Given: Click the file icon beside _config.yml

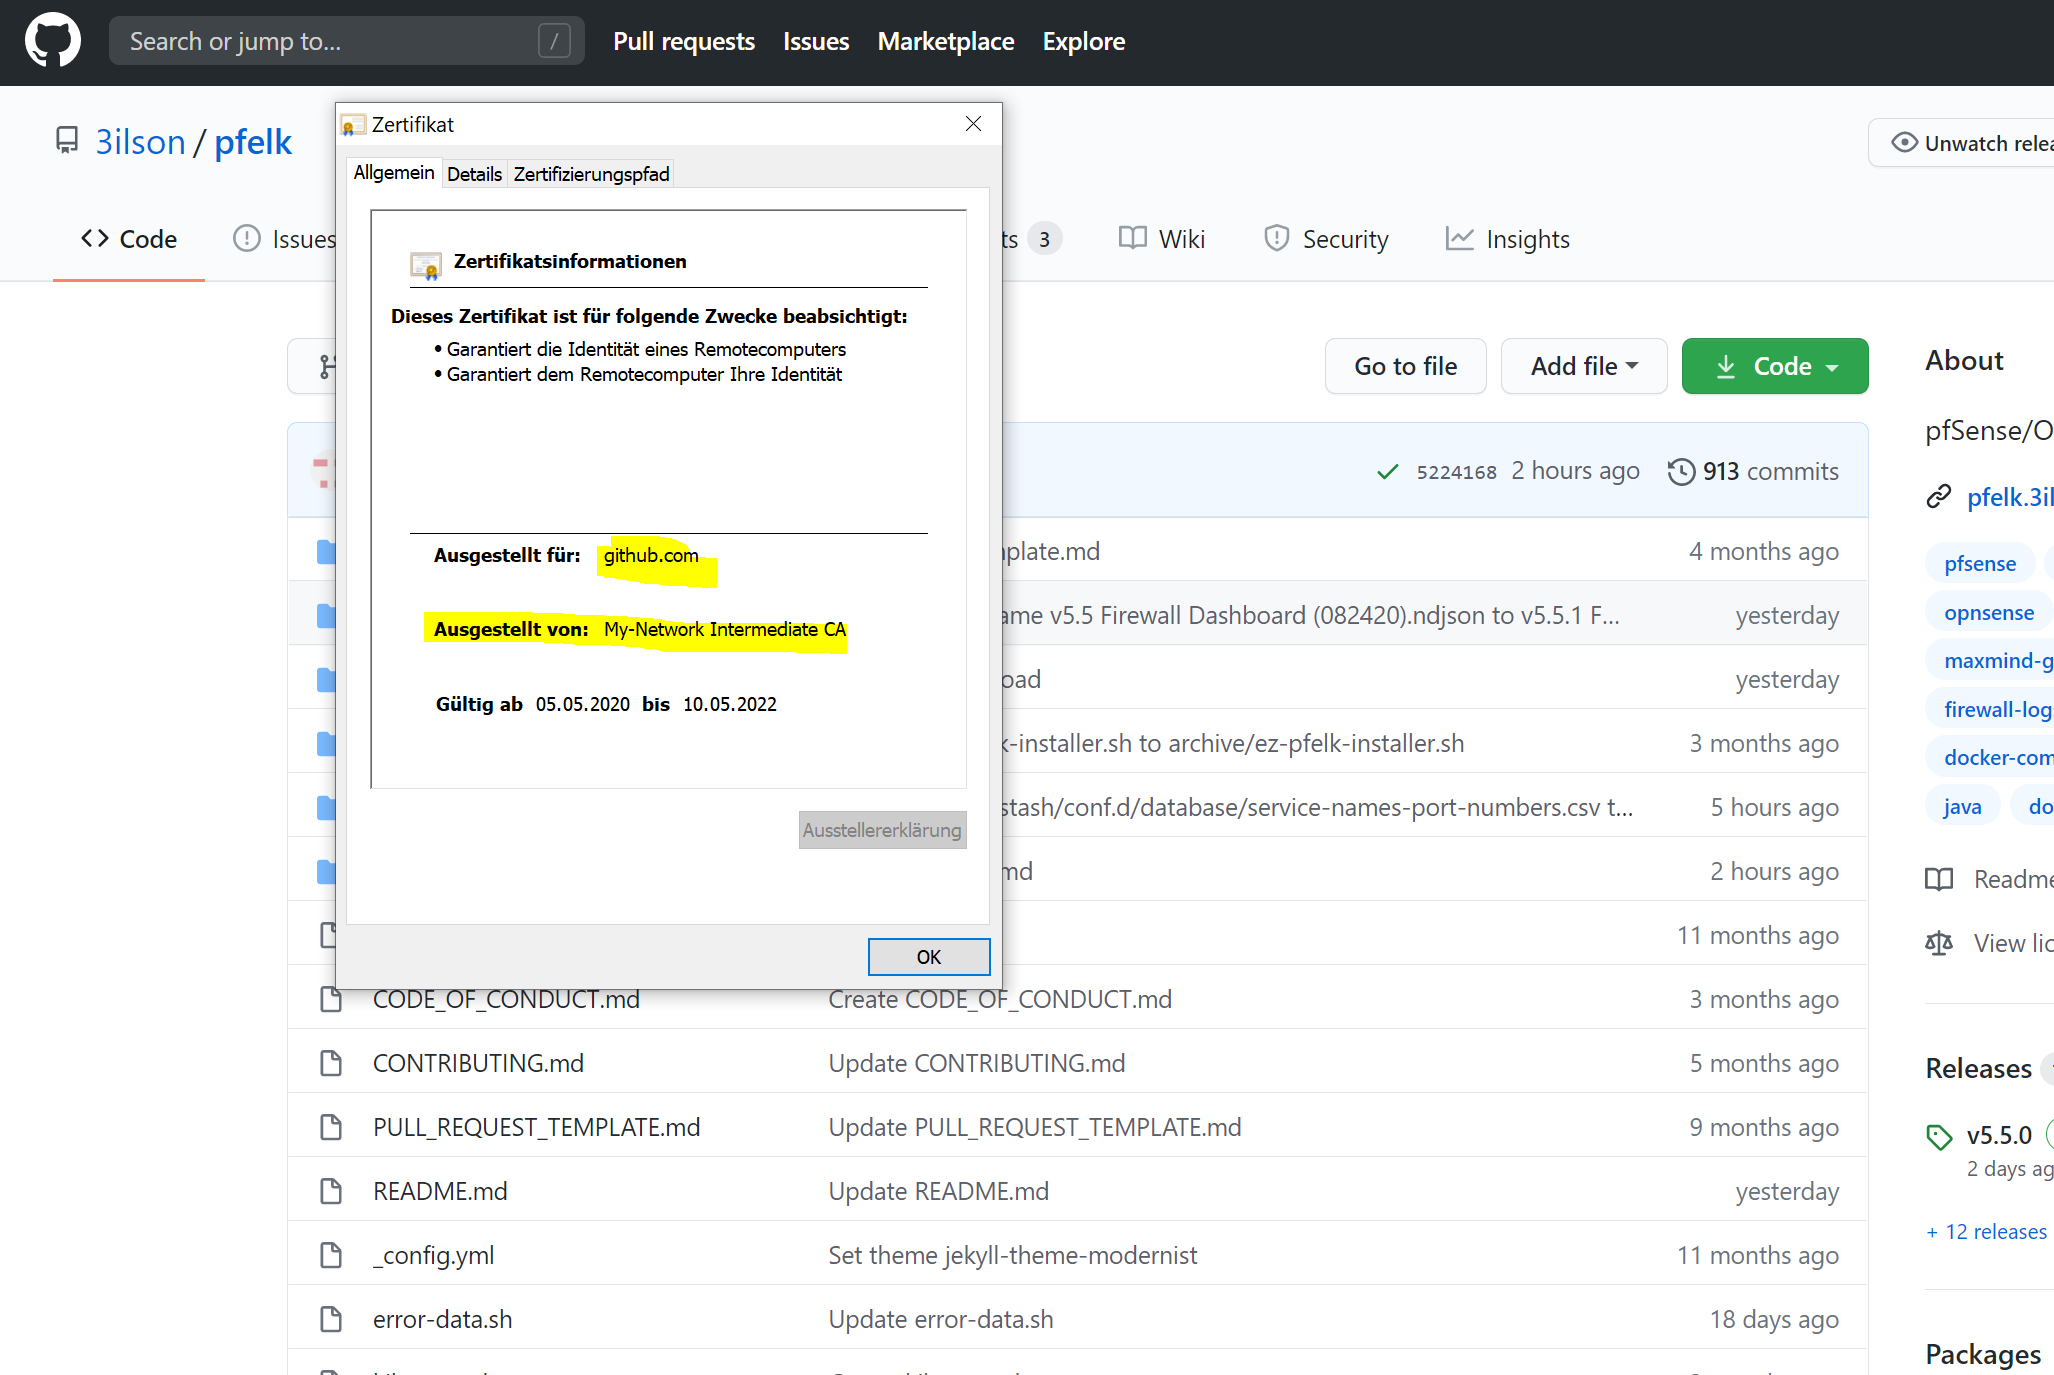Looking at the screenshot, I should (331, 1255).
